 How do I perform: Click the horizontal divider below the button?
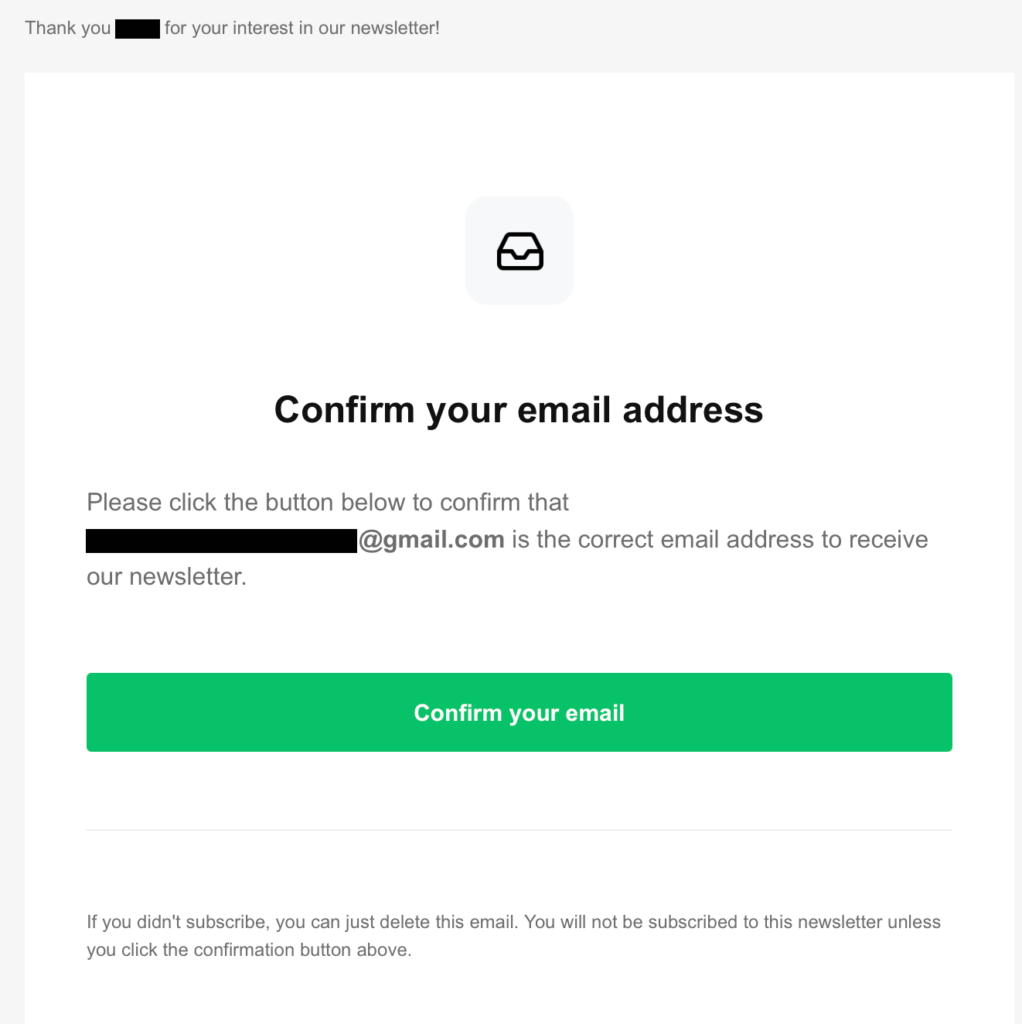tap(518, 830)
